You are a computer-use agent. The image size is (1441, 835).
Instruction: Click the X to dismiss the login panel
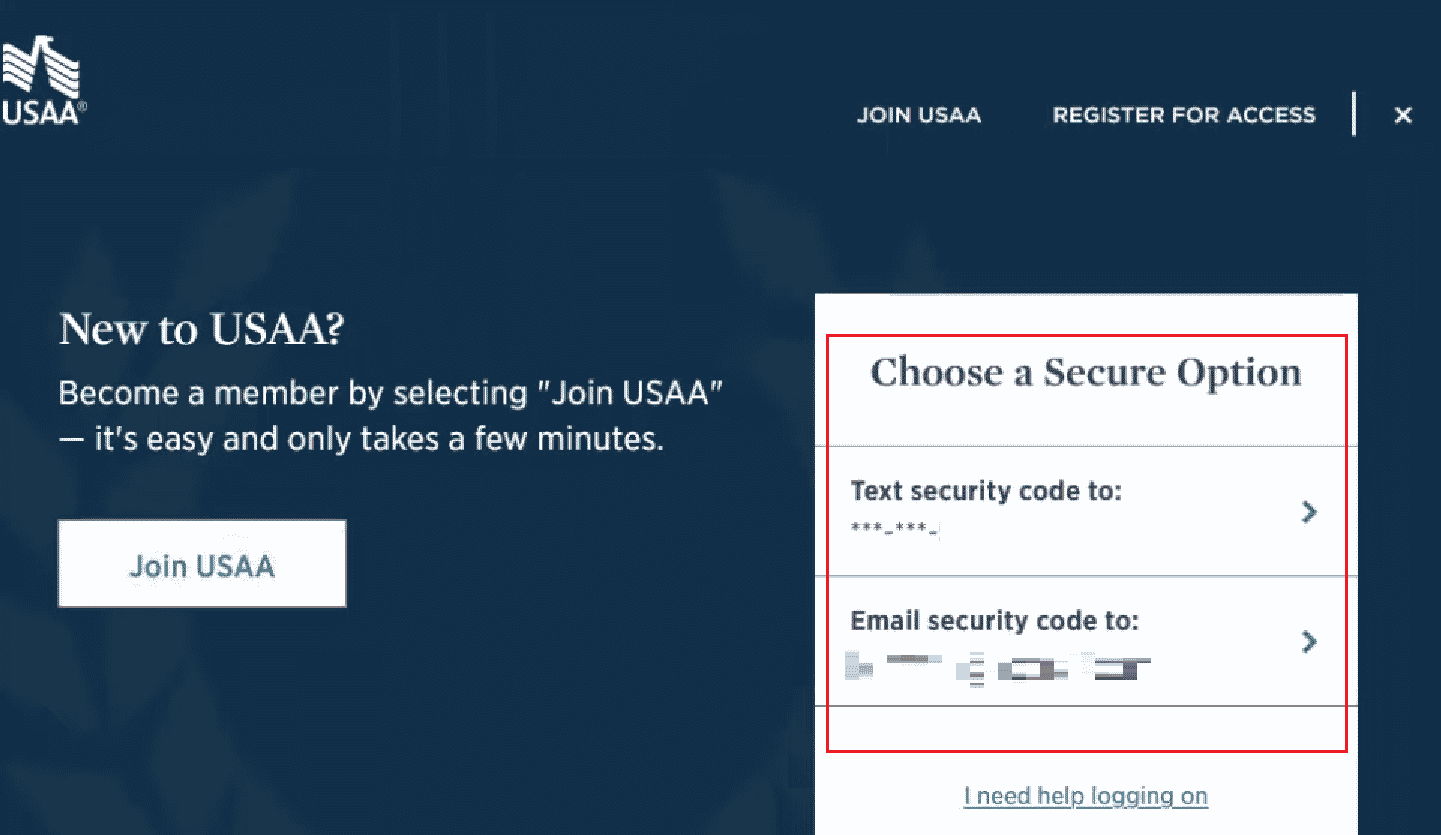tap(1402, 114)
